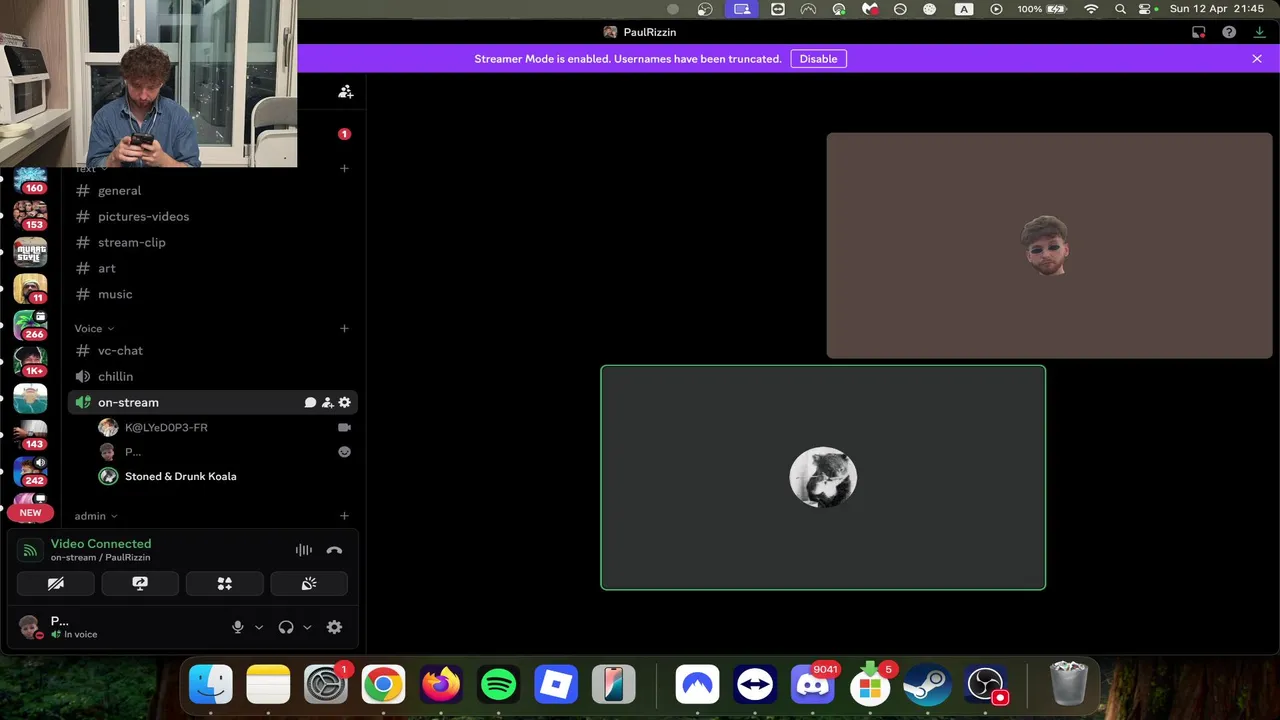Viewport: 1280px width, 720px height.
Task: Open Discord help icon
Action: 1229,32
